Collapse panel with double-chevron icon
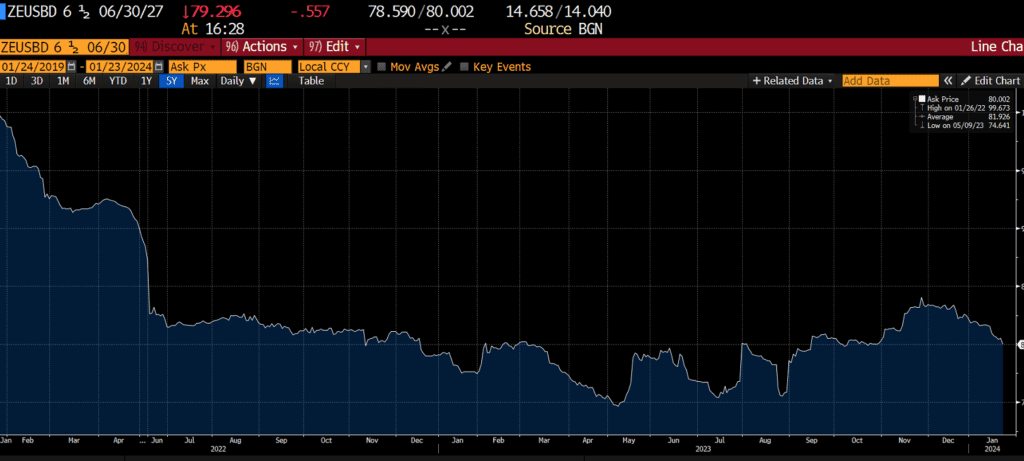 click(948, 81)
